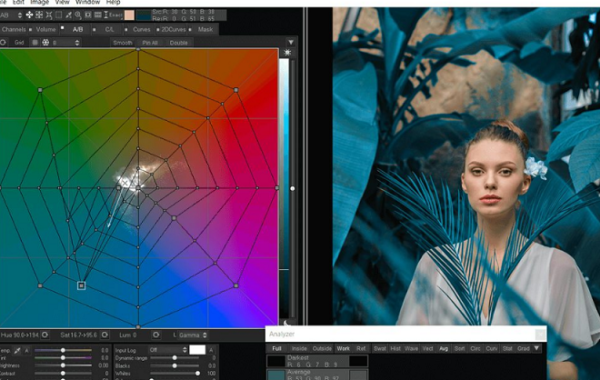Viewport: 600px width, 380px height.
Task: Select Full region in Analyzer
Action: coord(277,349)
